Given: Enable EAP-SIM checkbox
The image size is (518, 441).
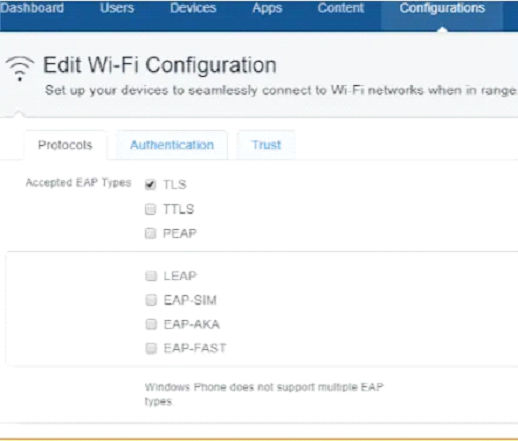Looking at the screenshot, I should tap(151, 300).
